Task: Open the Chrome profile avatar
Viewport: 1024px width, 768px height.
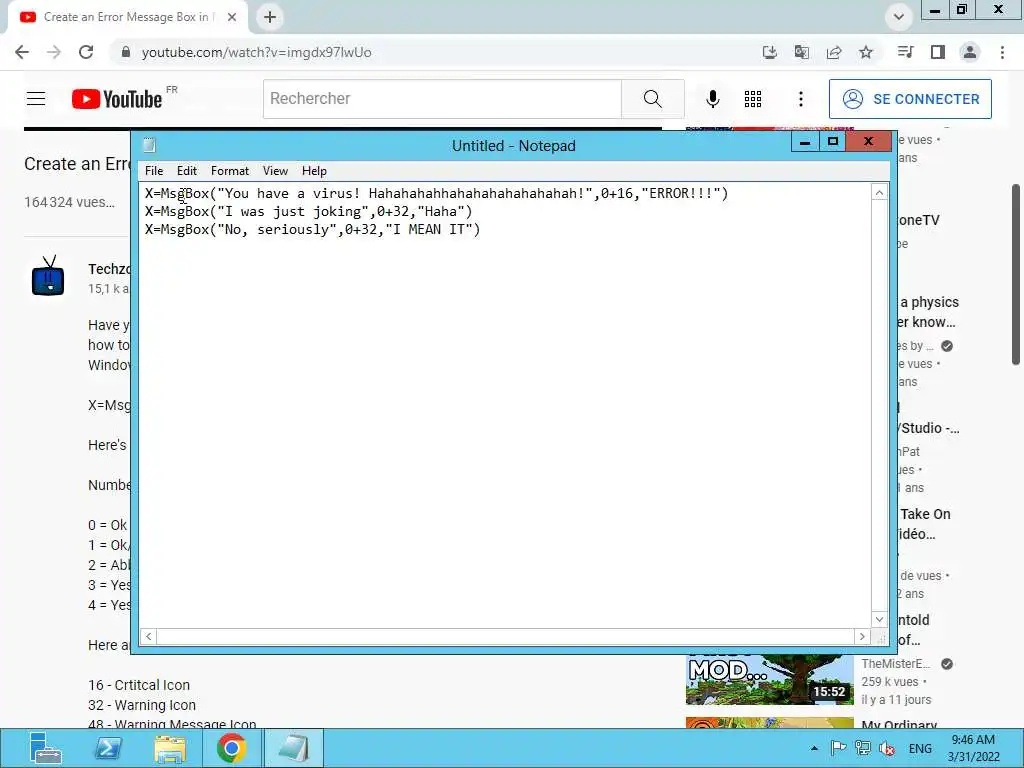Action: pos(970,52)
